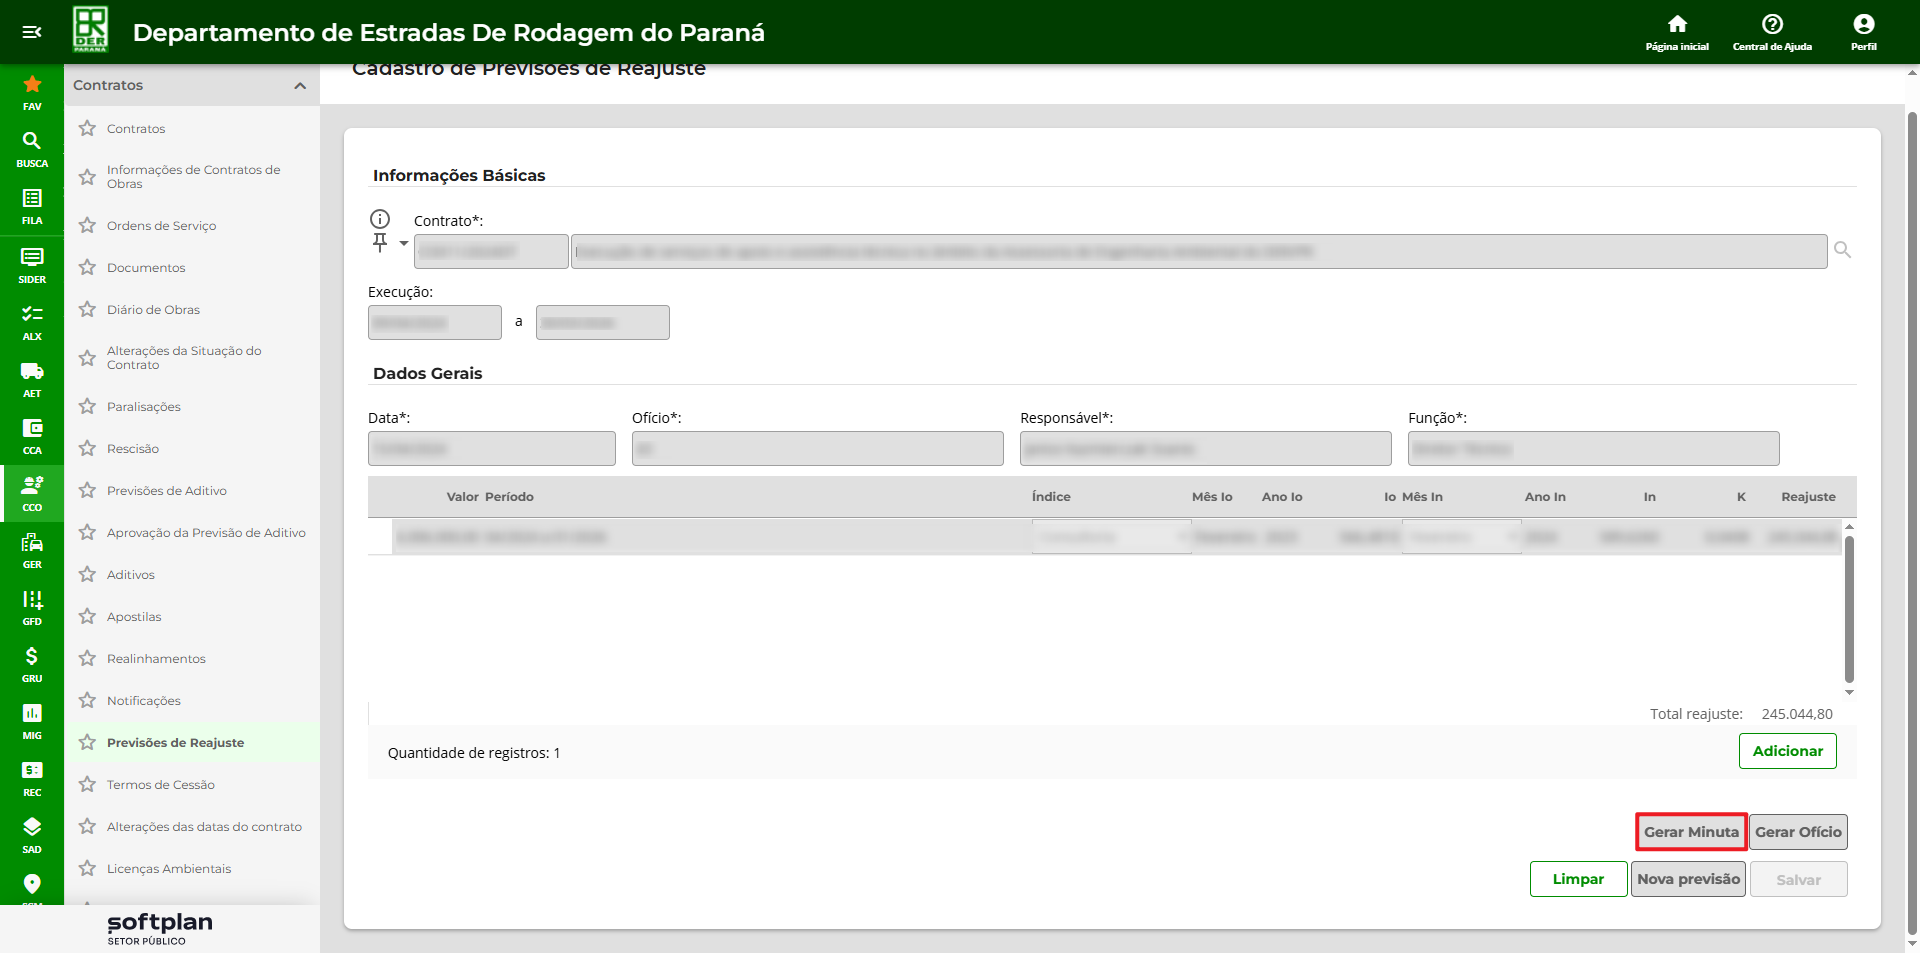The width and height of the screenshot is (1920, 953).
Task: Click the table's vertical scrollbar
Action: coord(1849,608)
